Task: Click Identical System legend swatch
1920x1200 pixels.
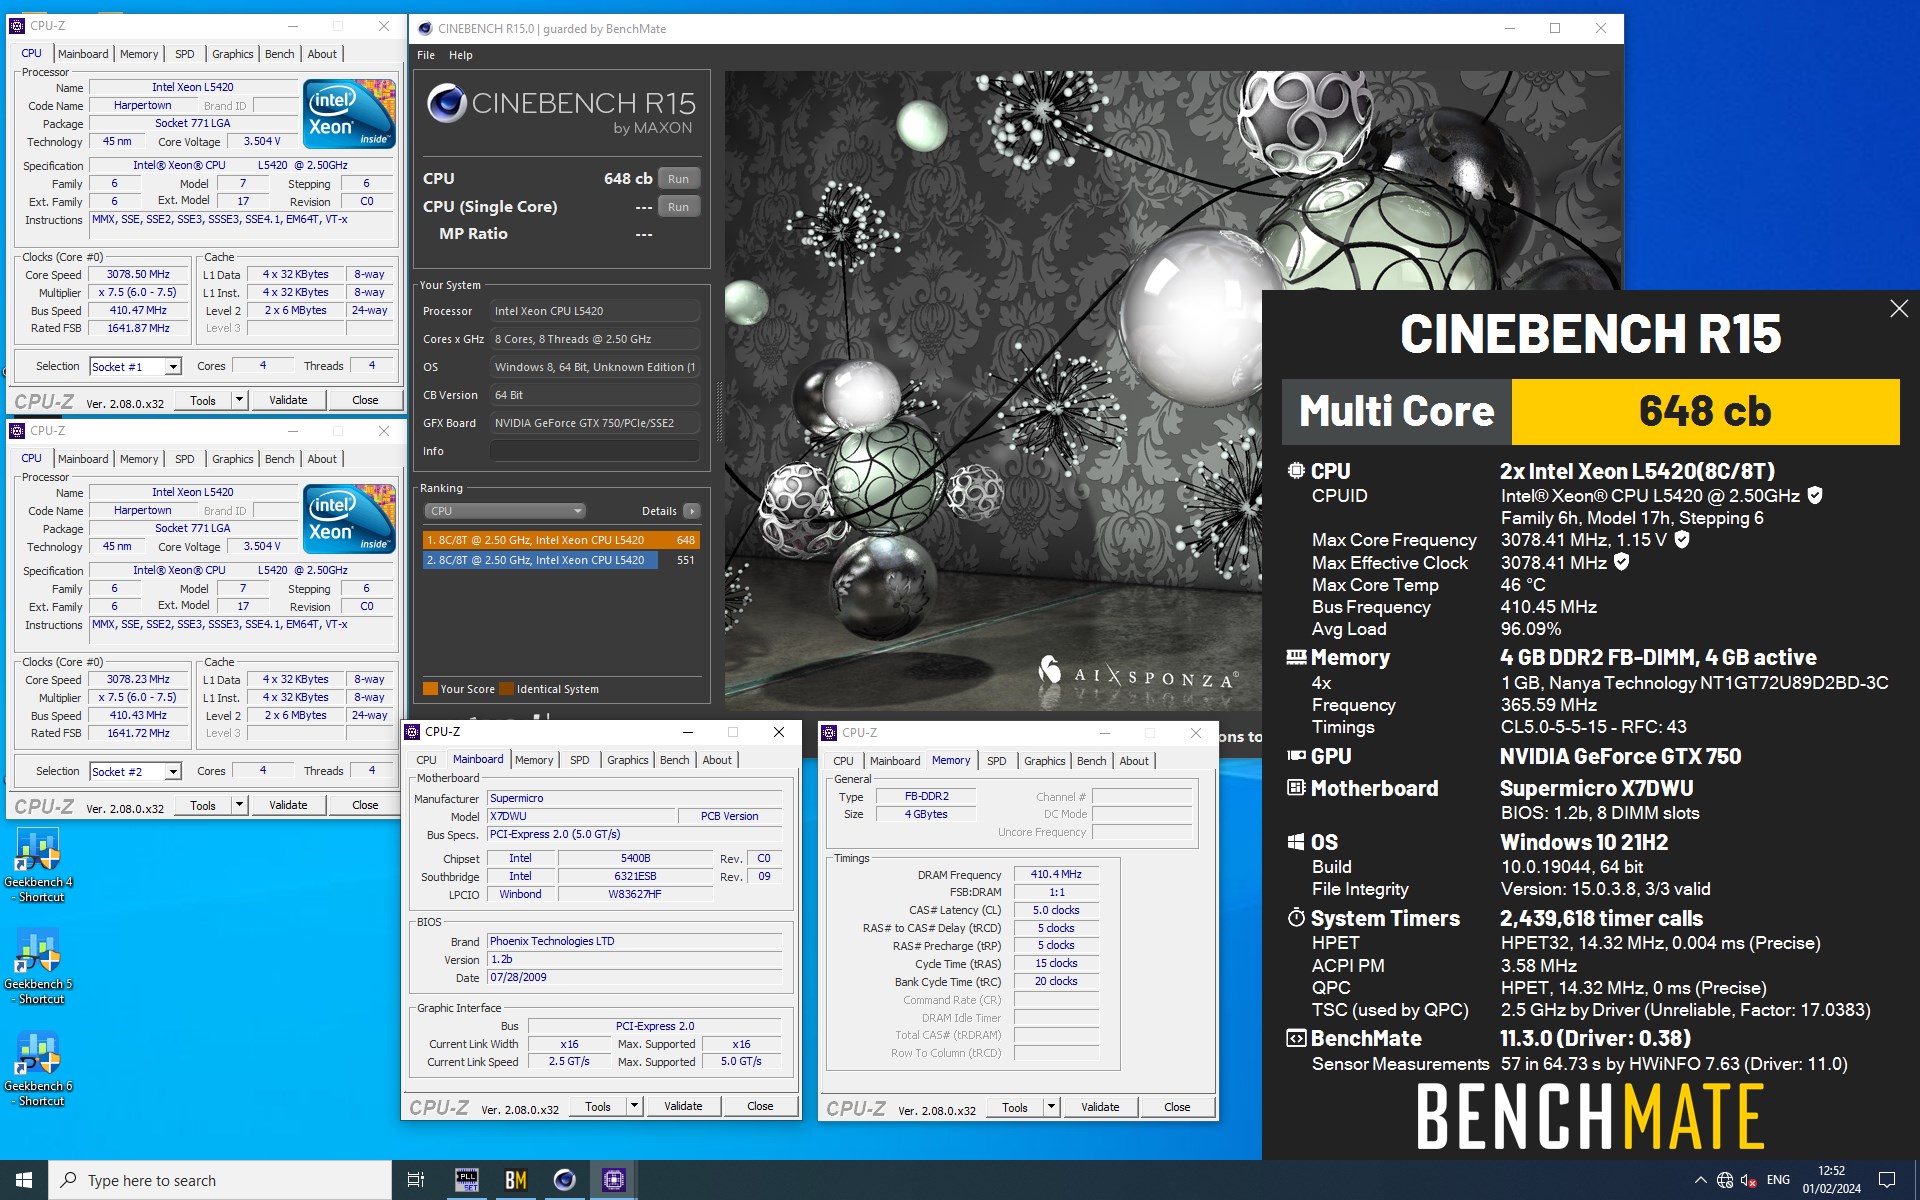Action: [507, 689]
